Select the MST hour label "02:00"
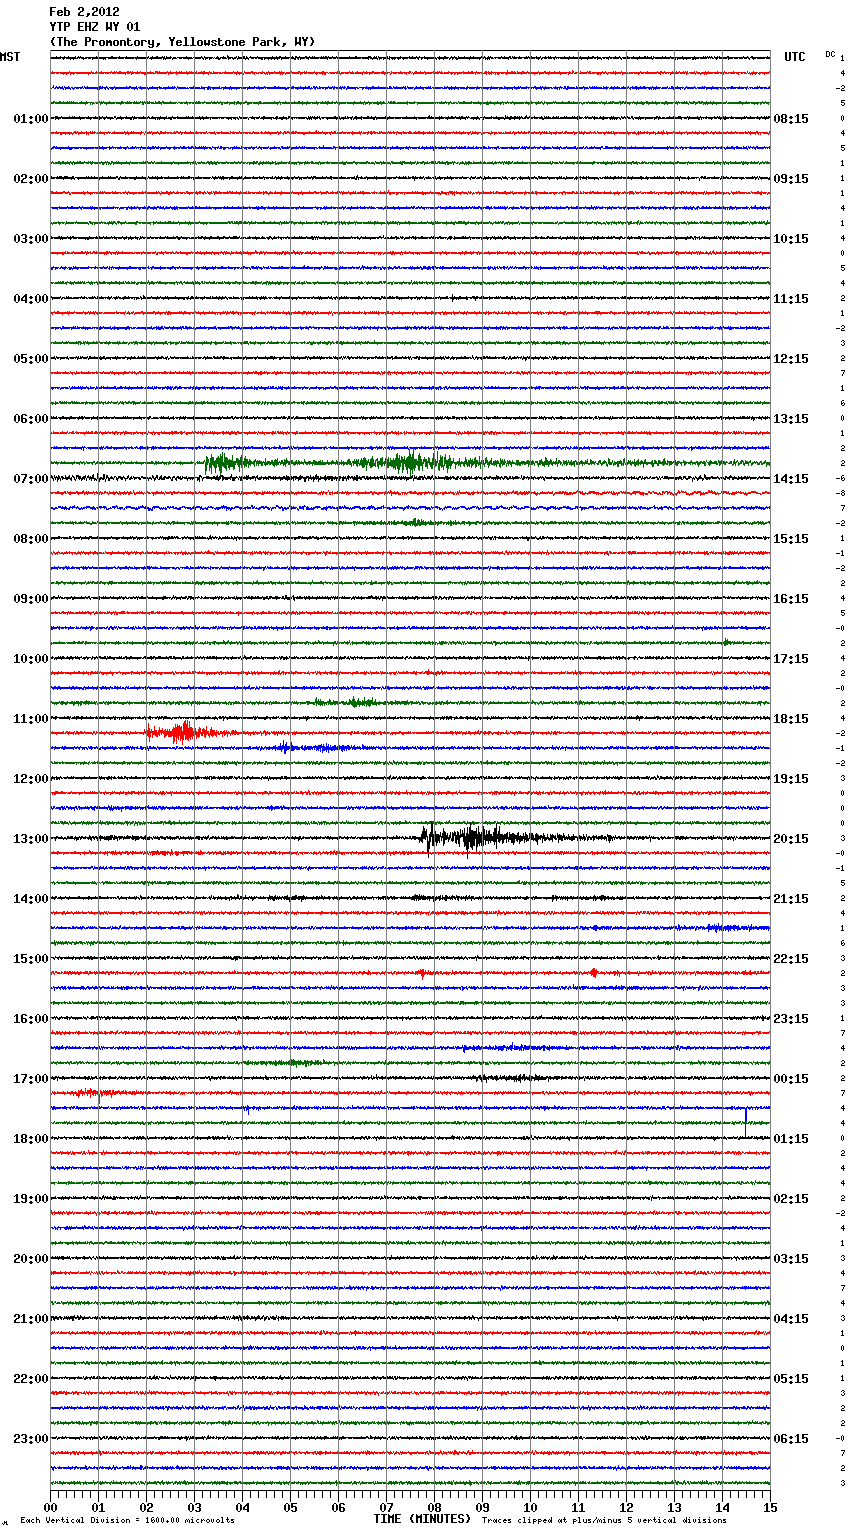The height and width of the screenshot is (1534, 850). click(31, 179)
